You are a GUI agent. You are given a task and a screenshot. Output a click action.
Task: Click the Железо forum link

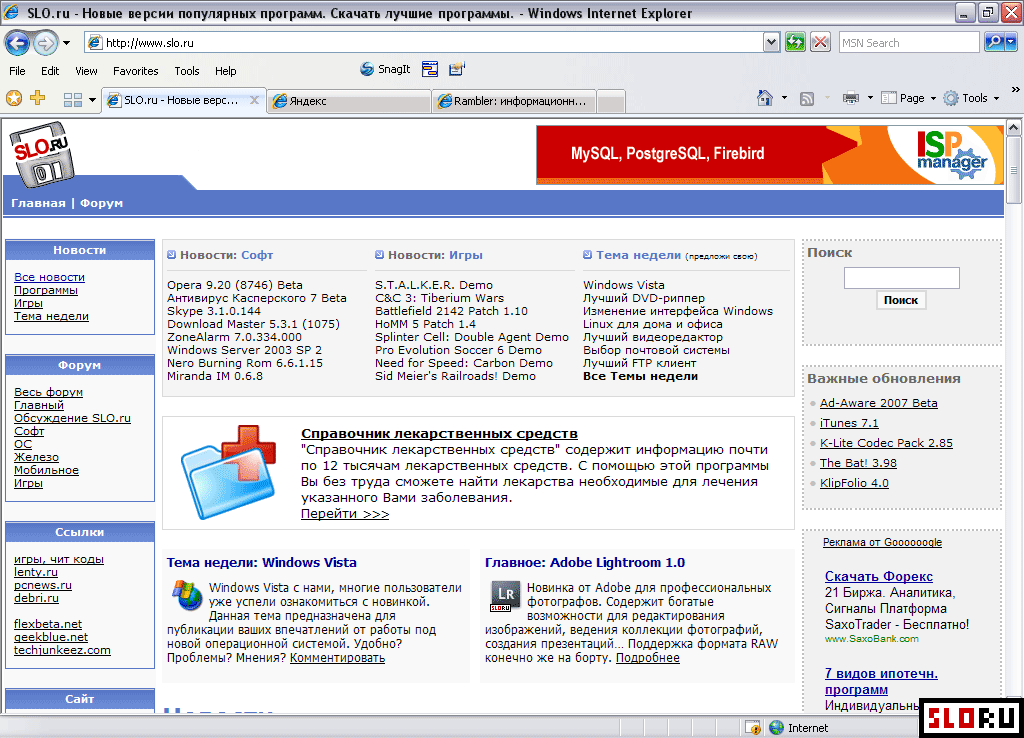point(36,457)
